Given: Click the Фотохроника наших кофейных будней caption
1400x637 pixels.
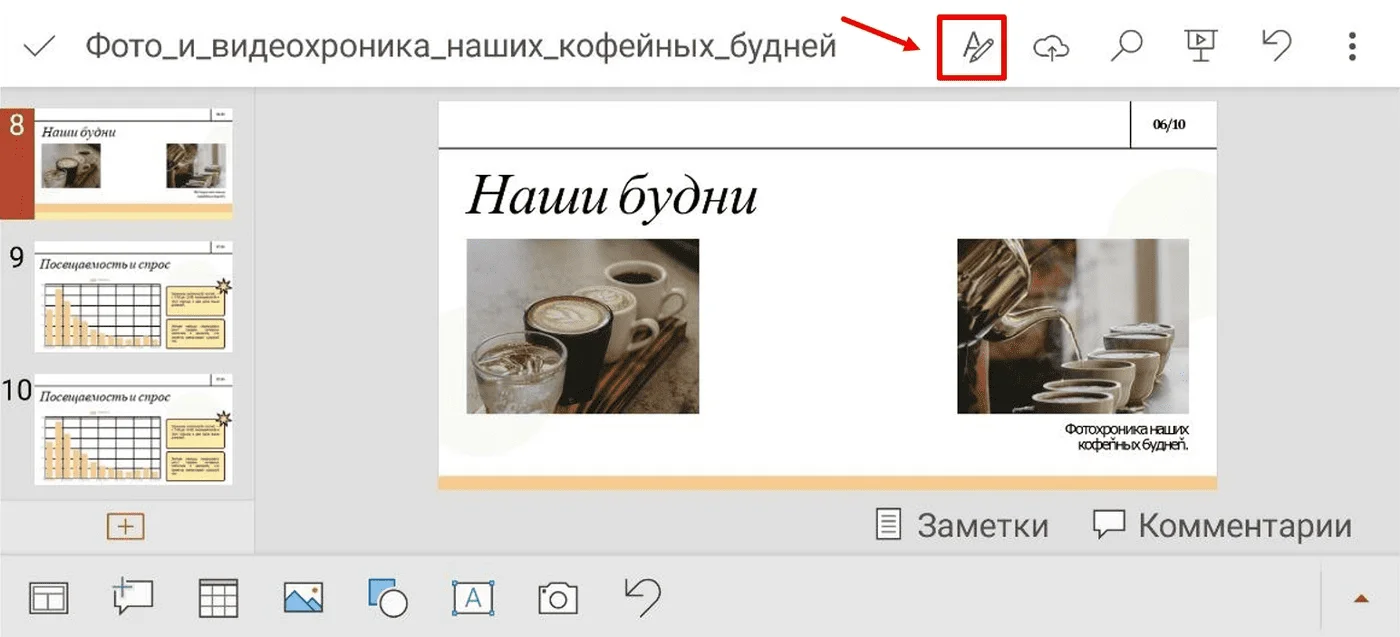Looking at the screenshot, I should tap(1126, 436).
